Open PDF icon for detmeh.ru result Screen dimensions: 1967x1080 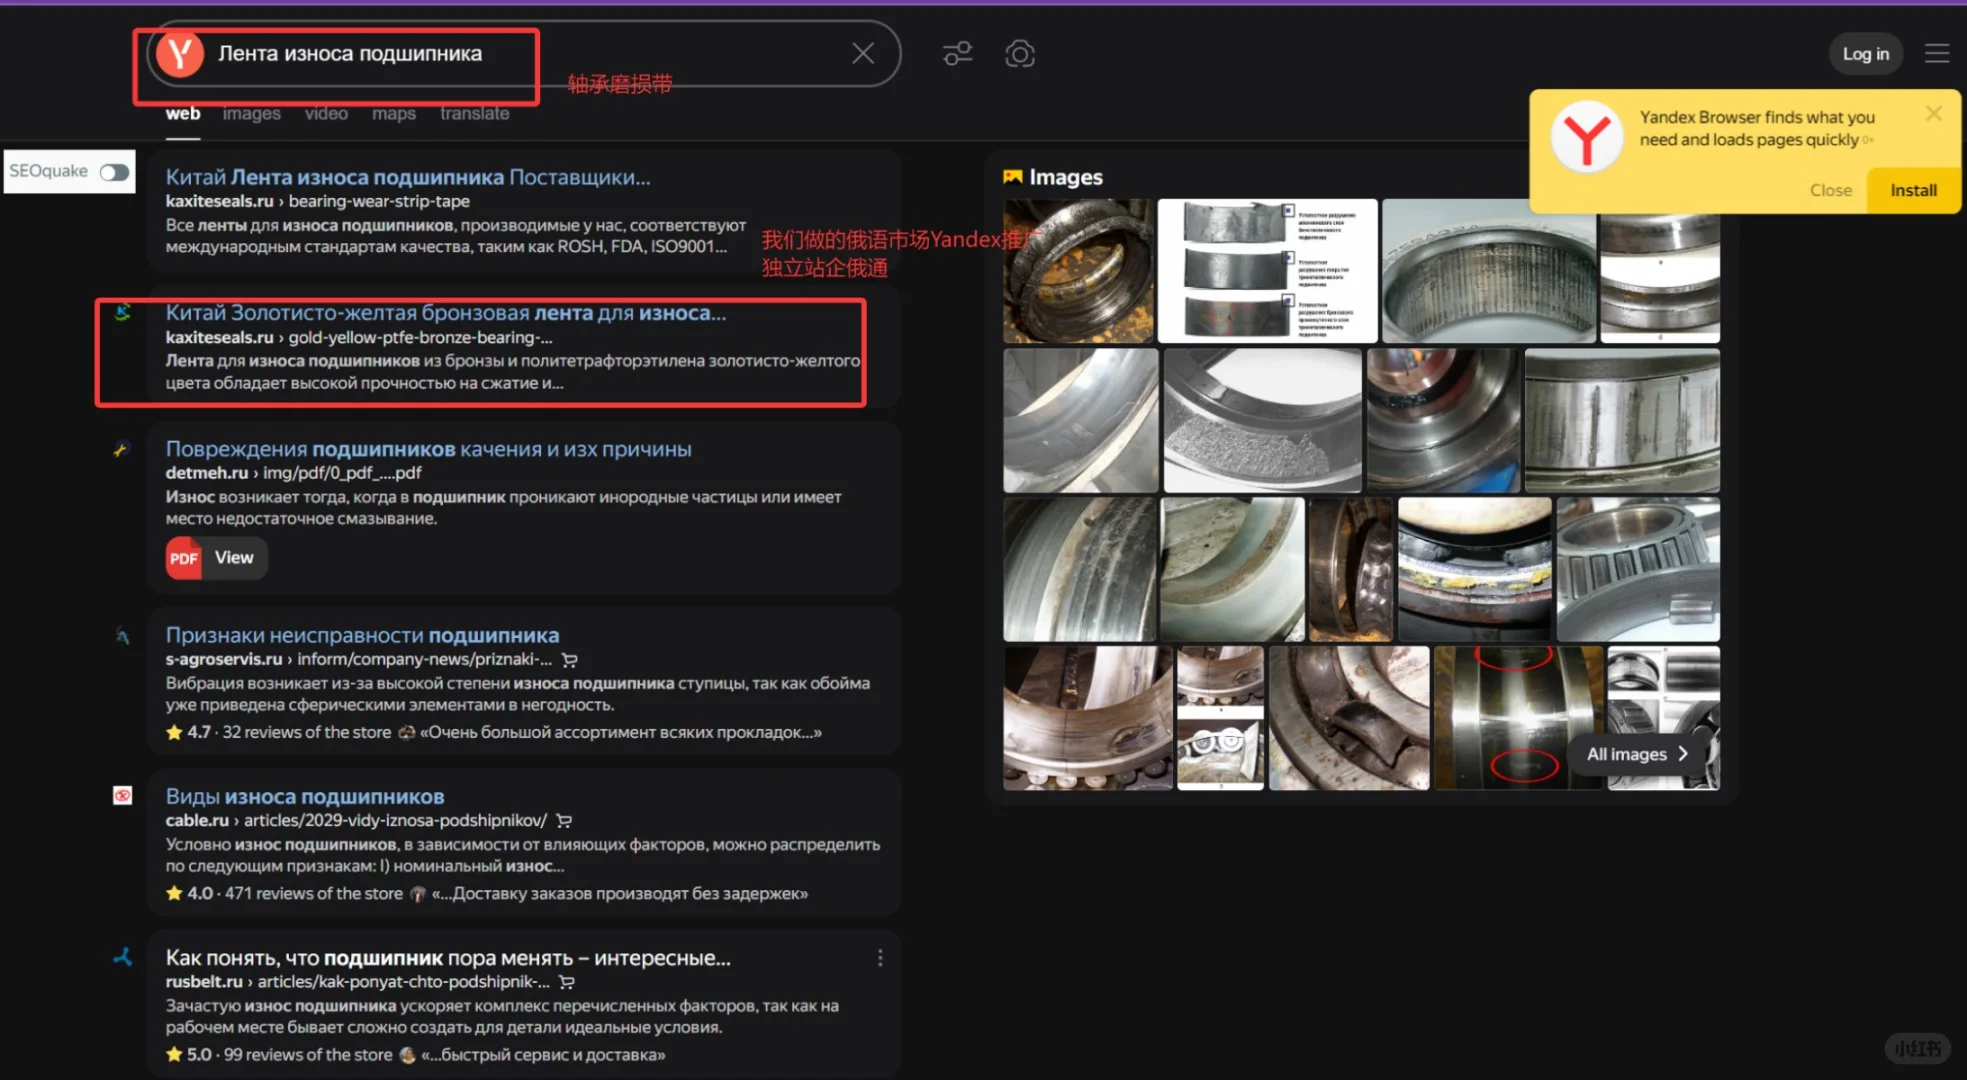pyautogui.click(x=183, y=558)
